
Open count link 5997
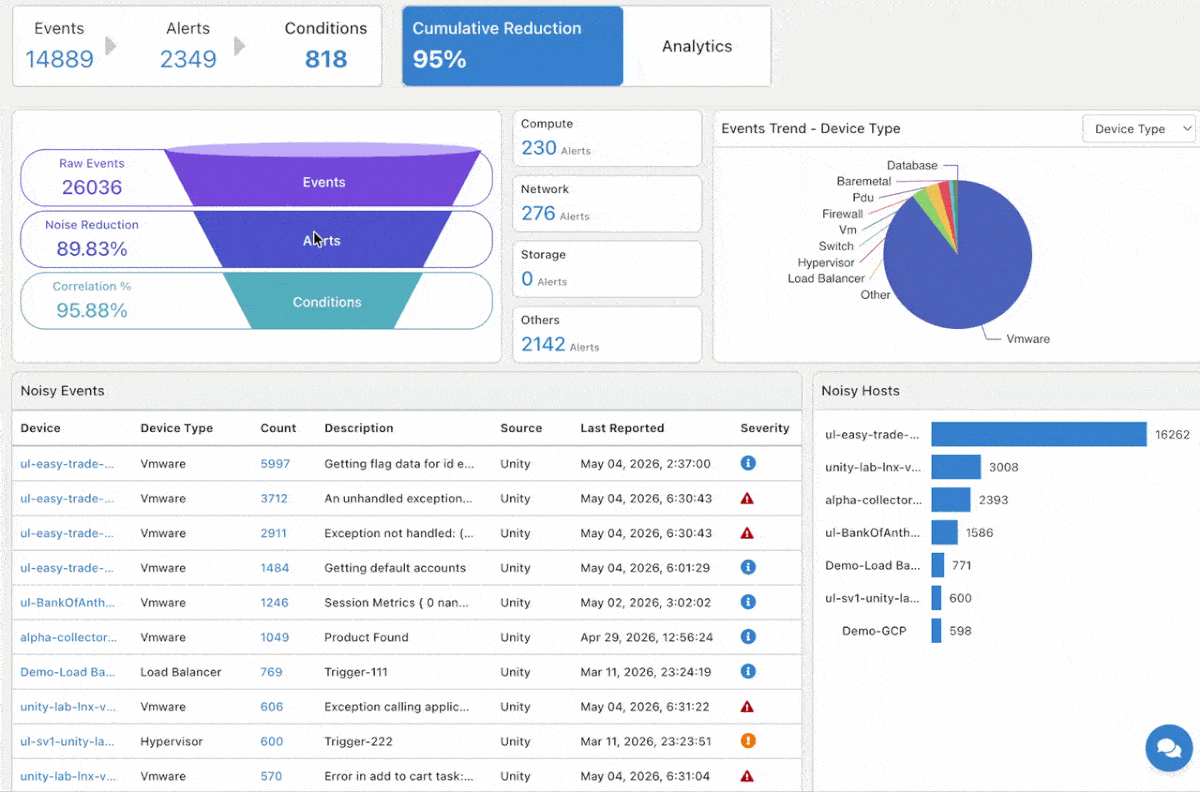click(275, 464)
